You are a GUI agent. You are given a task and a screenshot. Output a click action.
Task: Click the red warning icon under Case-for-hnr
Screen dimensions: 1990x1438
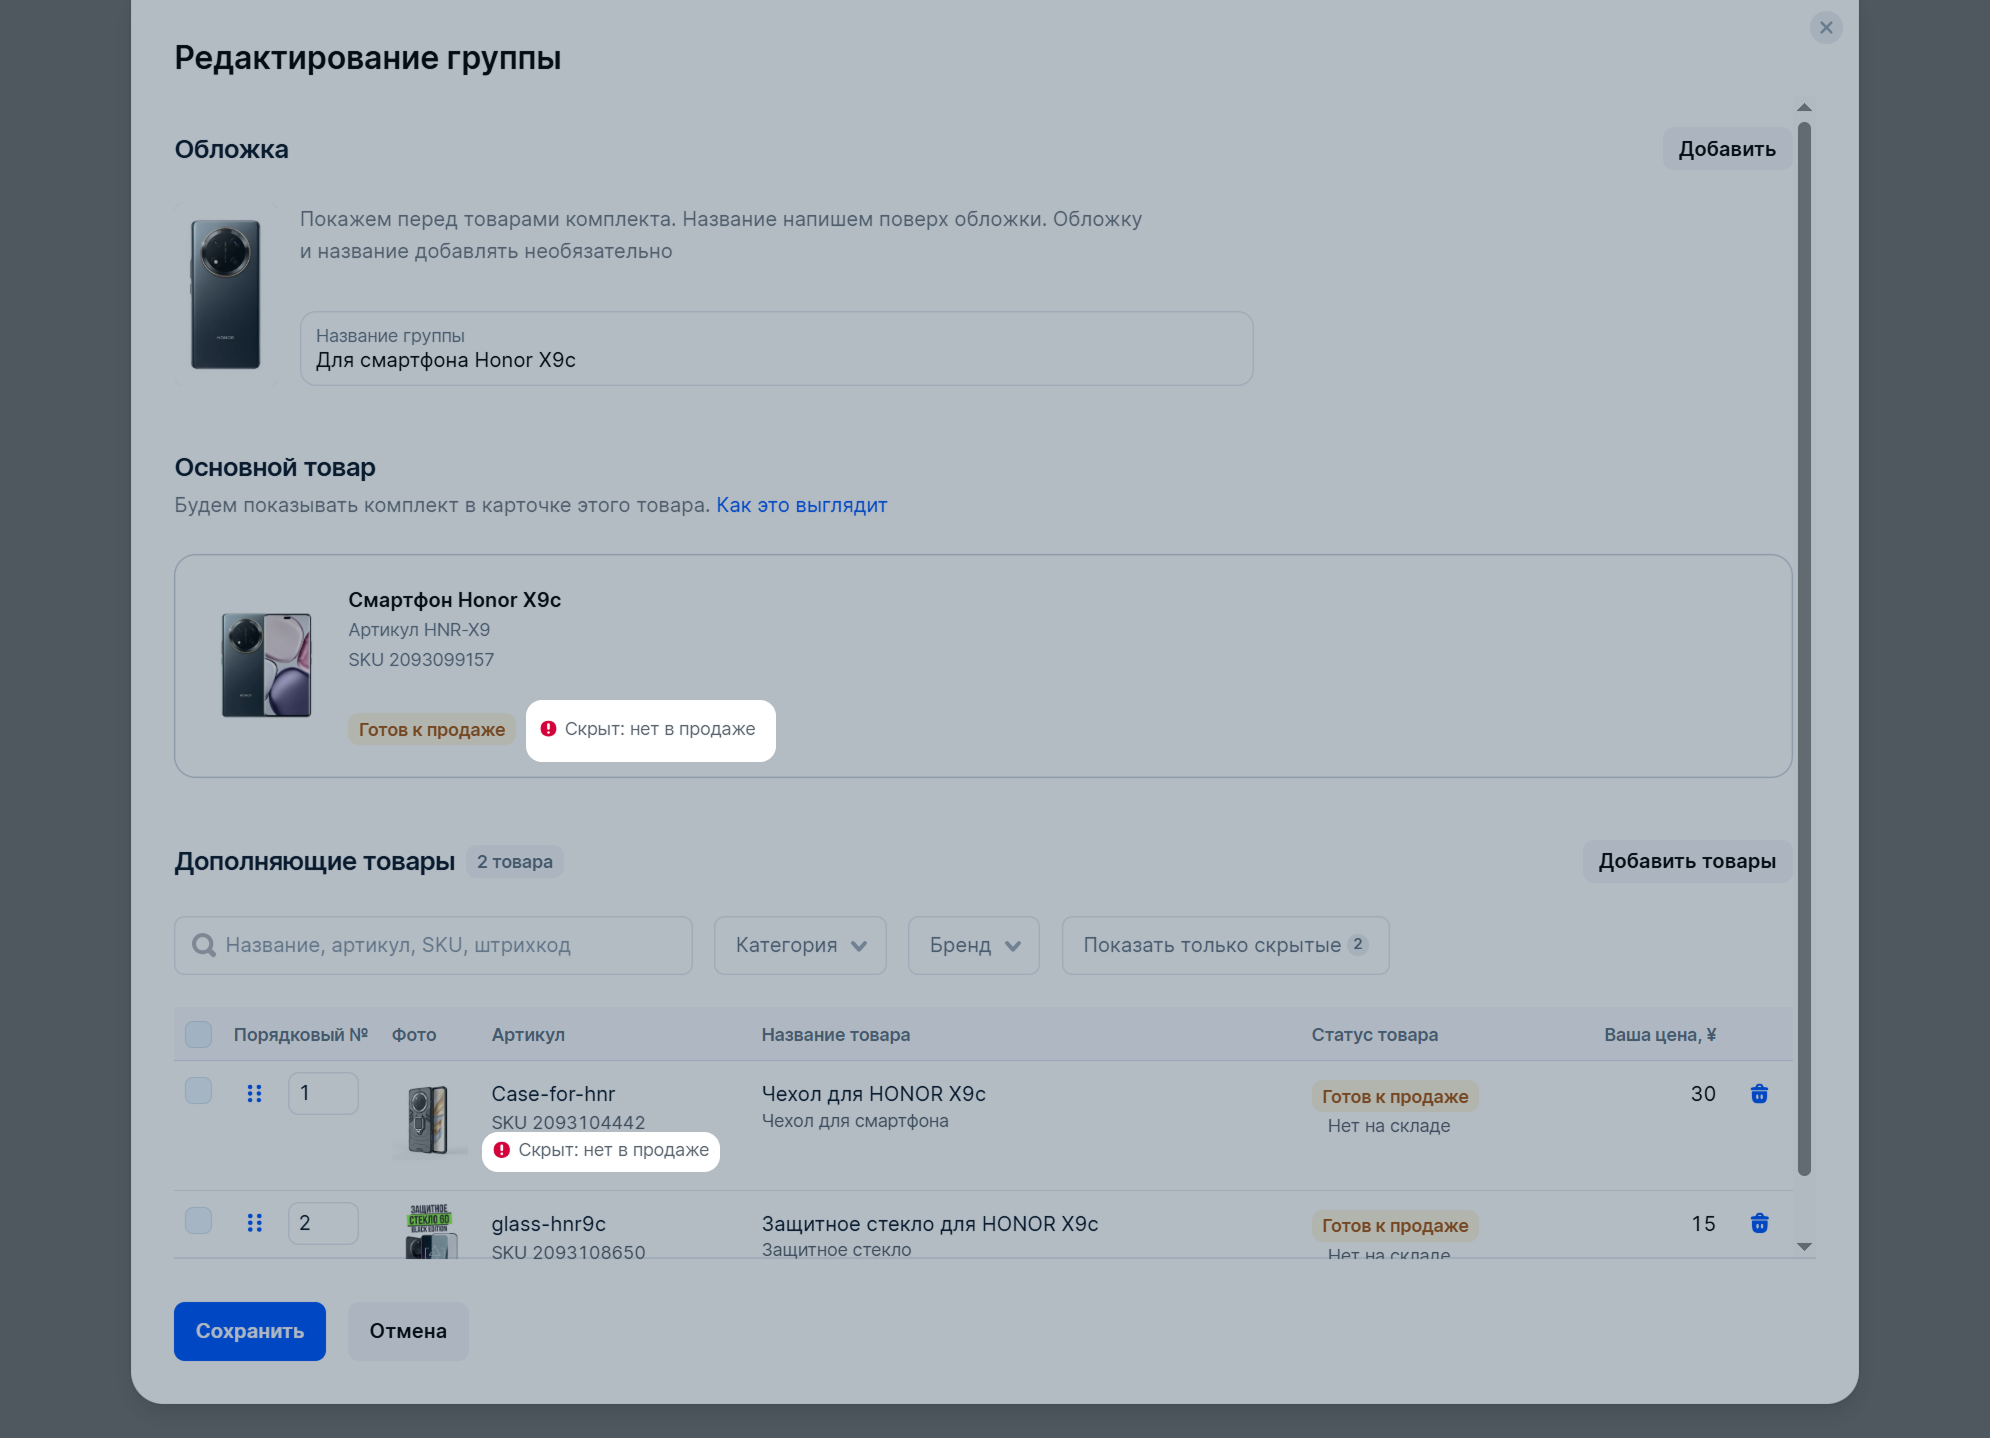(x=502, y=1150)
